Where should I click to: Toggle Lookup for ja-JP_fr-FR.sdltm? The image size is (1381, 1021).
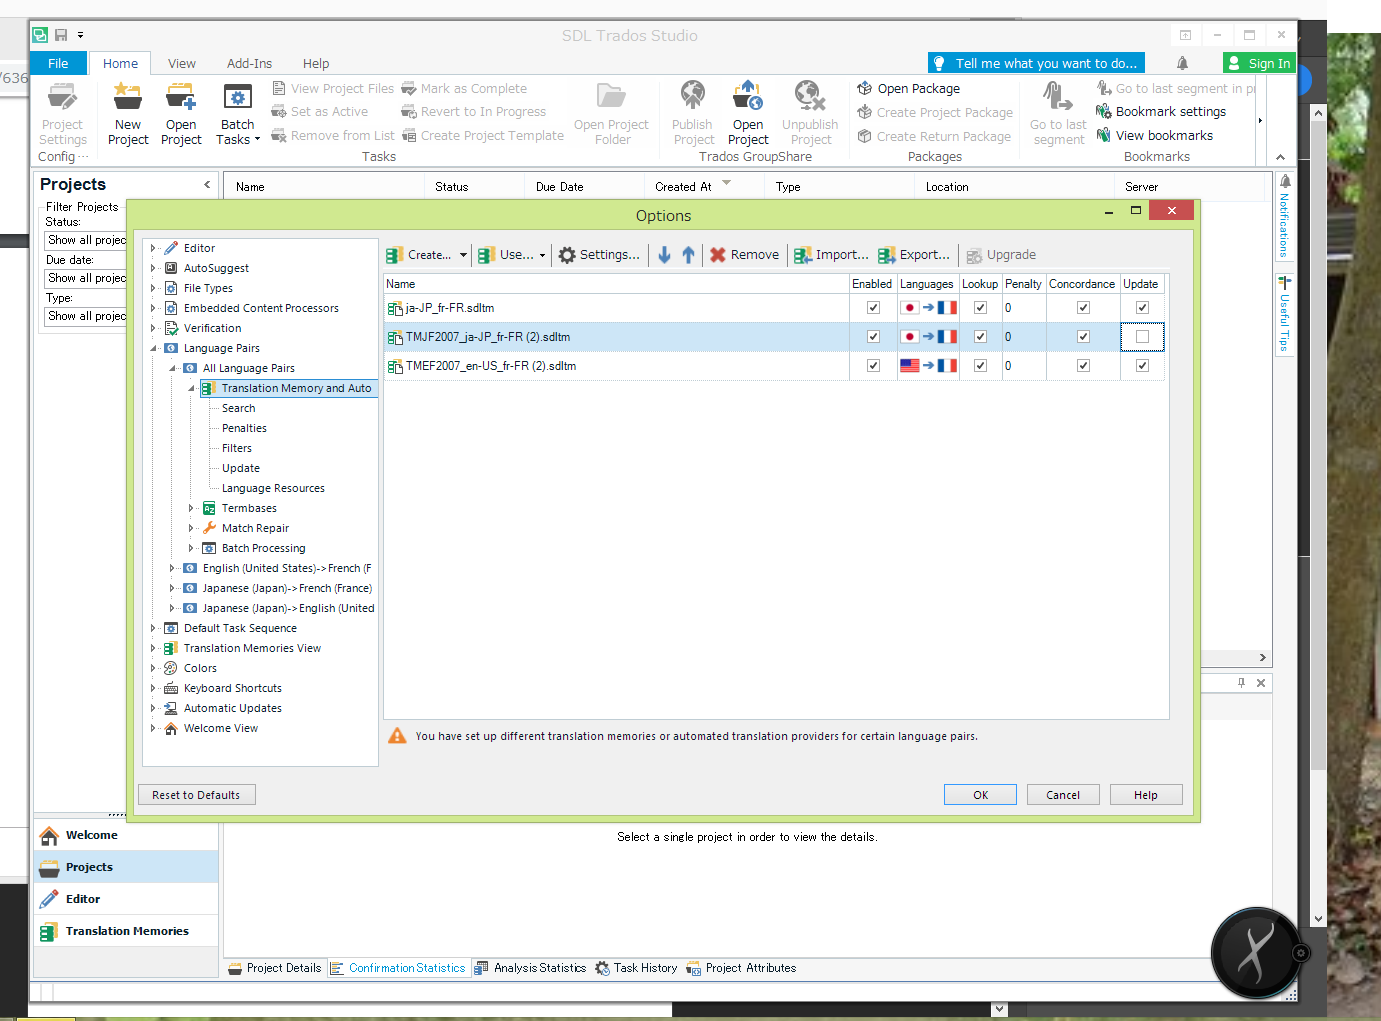(980, 308)
